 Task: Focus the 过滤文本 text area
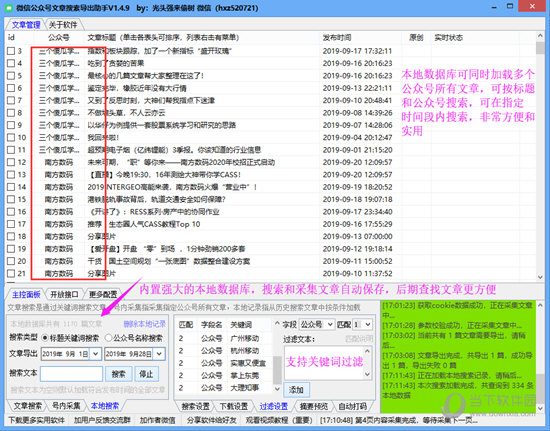coord(324,363)
